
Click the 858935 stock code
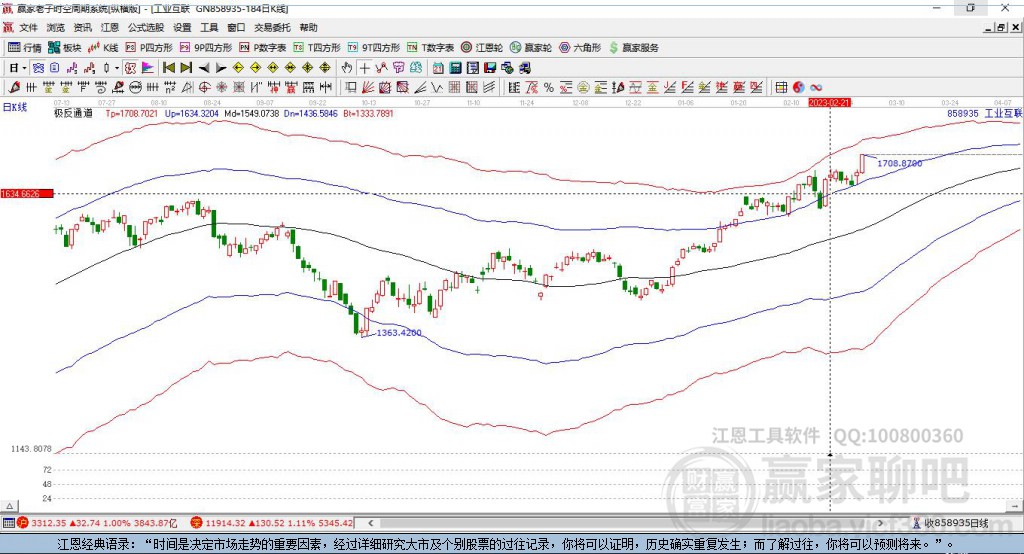click(x=963, y=114)
